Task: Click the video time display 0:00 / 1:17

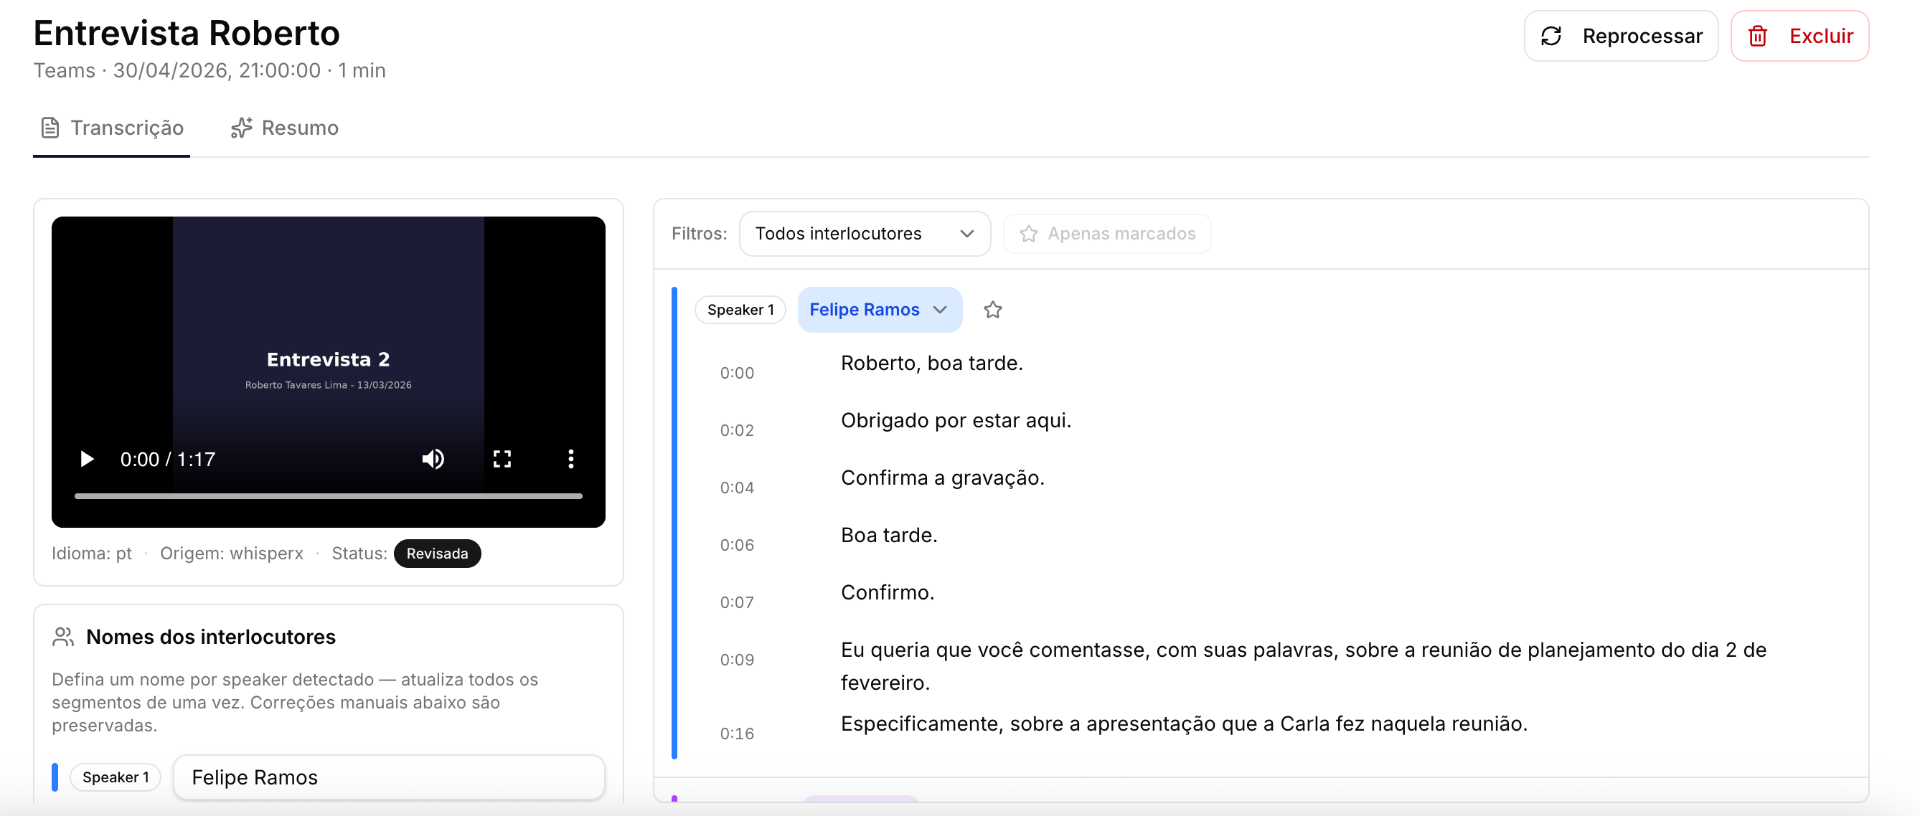Action: tap(168, 459)
